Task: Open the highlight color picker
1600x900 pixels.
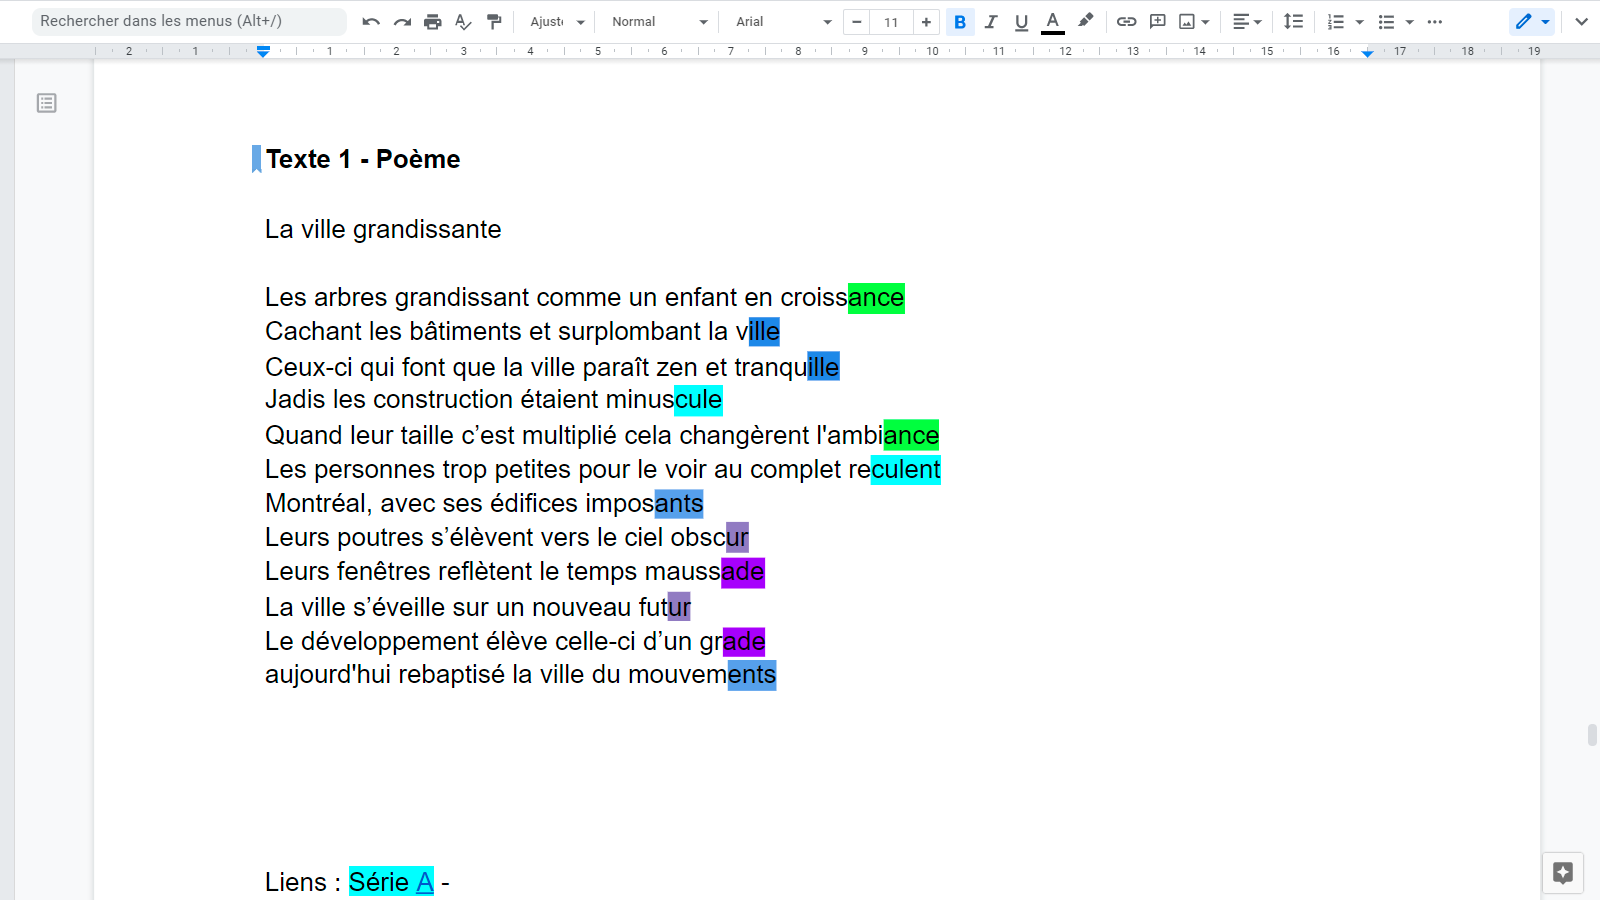Action: coord(1085,21)
